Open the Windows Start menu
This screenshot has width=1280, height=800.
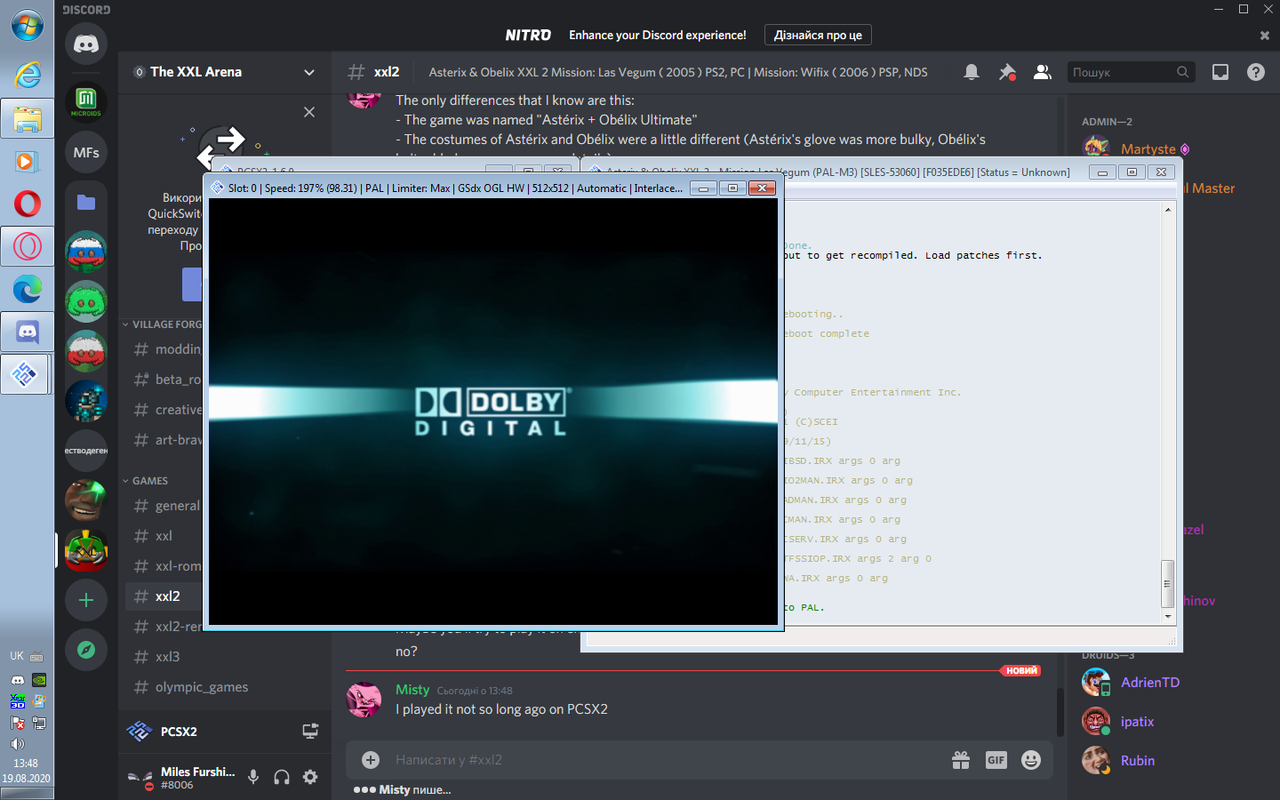click(27, 25)
